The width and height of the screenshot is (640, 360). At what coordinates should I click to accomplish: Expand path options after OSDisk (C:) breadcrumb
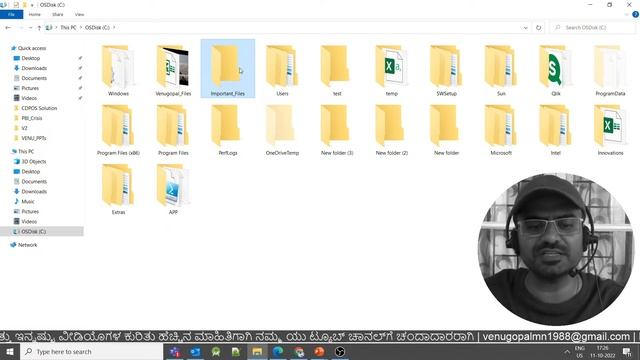pyautogui.click(x=114, y=27)
